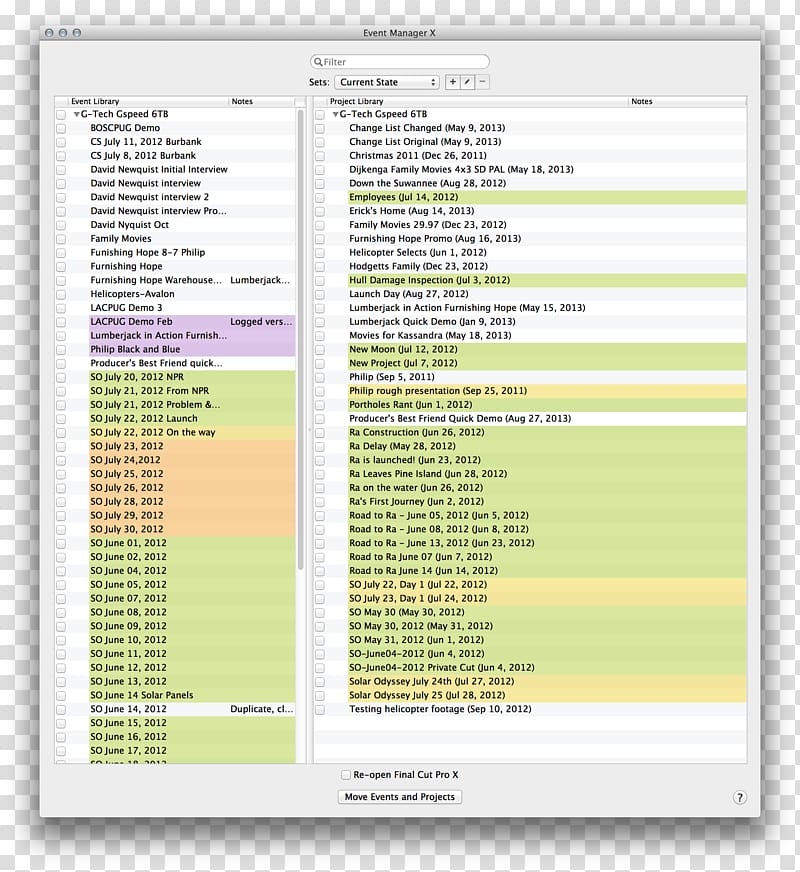This screenshot has width=800, height=872.
Task: Enable the Re-open Final Cut Pro X checkbox
Action: pos(346,775)
